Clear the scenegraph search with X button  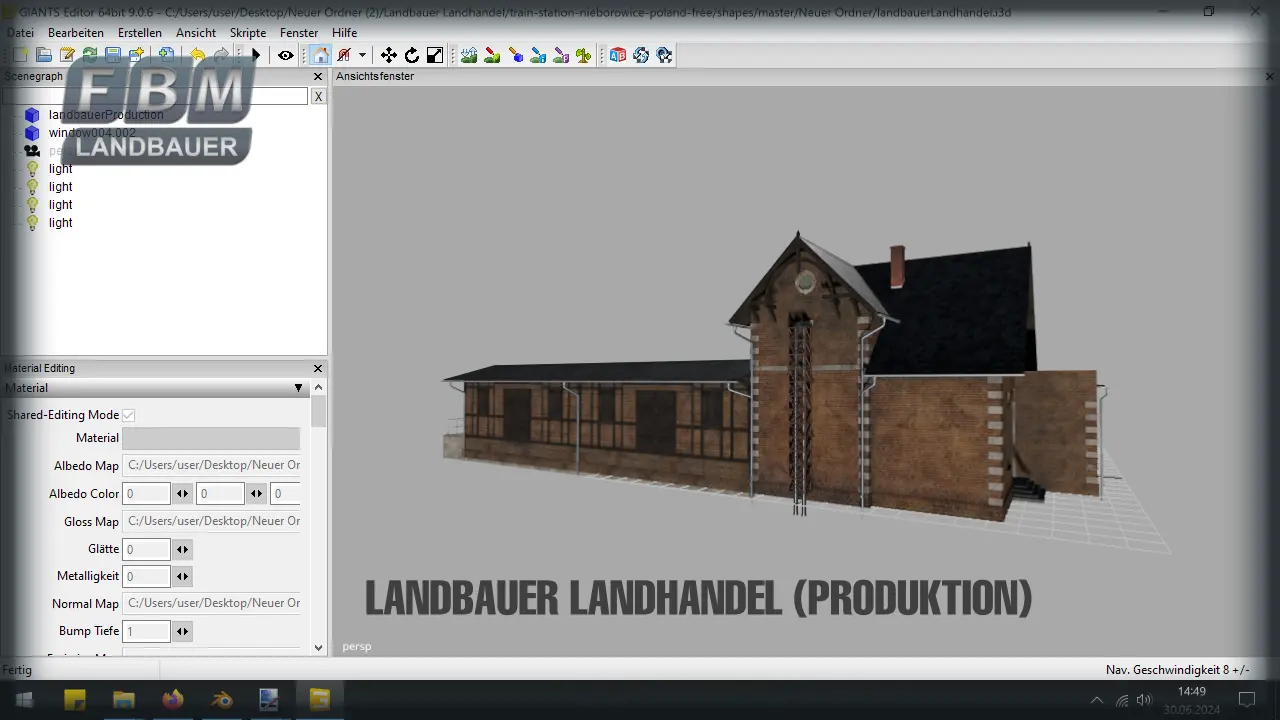pyautogui.click(x=318, y=96)
